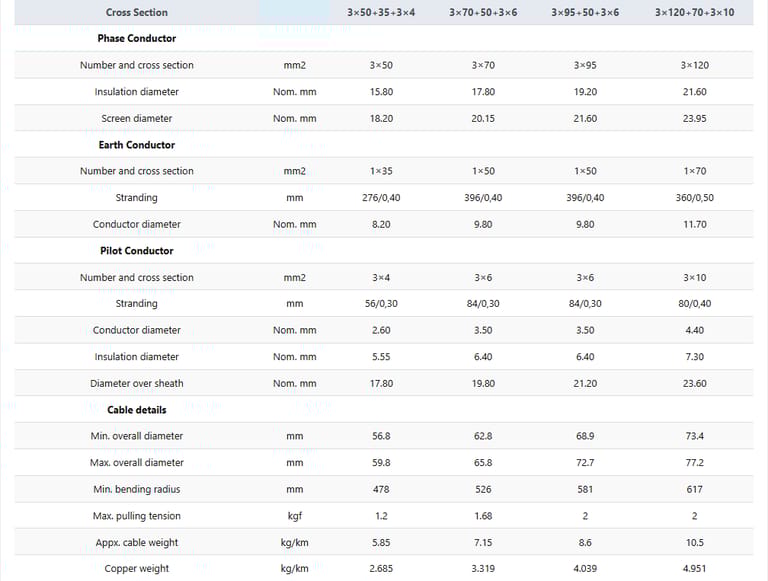
Task: Select the "Cable details" section heading
Action: 137,410
